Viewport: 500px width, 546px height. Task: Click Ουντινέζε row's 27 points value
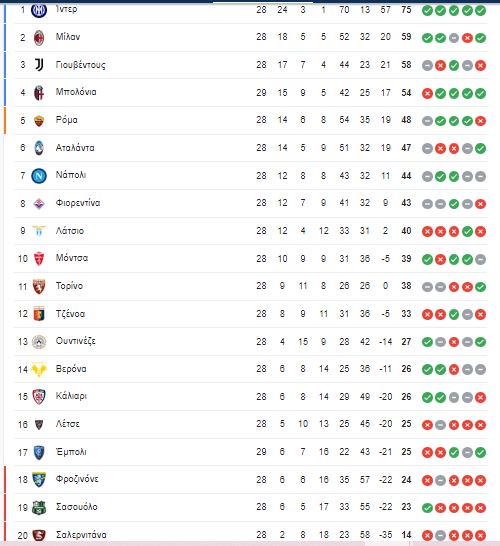[406, 342]
